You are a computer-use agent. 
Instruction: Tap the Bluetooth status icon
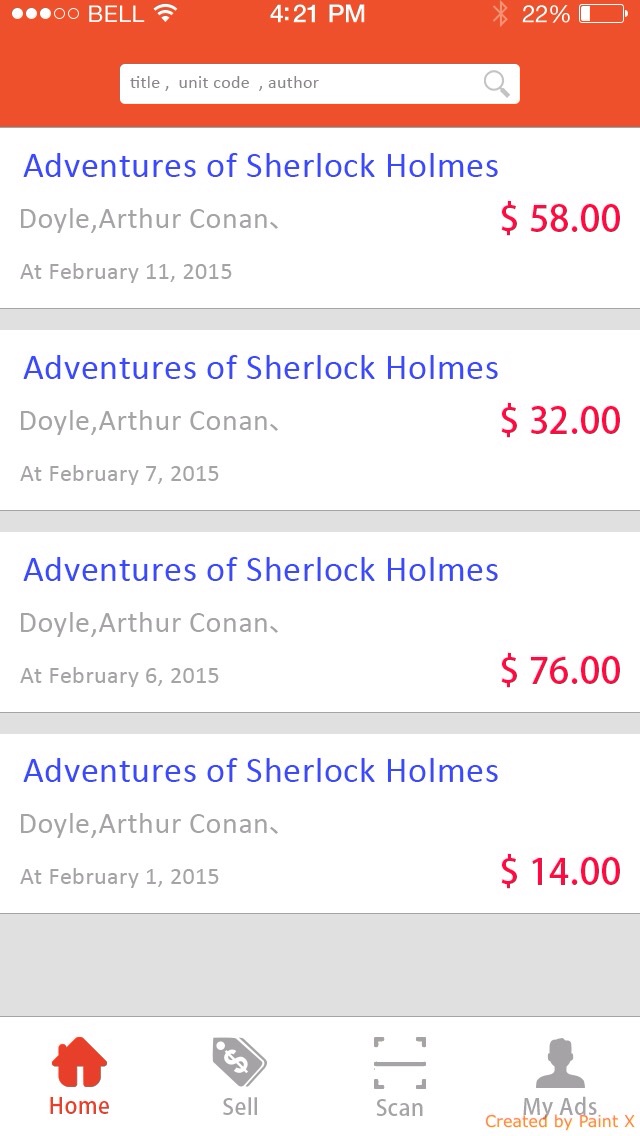tap(500, 14)
